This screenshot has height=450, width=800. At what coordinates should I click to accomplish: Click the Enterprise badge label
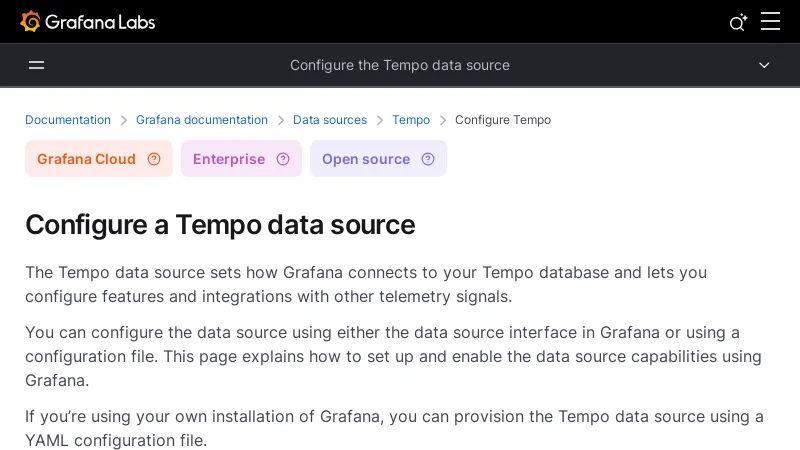point(229,159)
